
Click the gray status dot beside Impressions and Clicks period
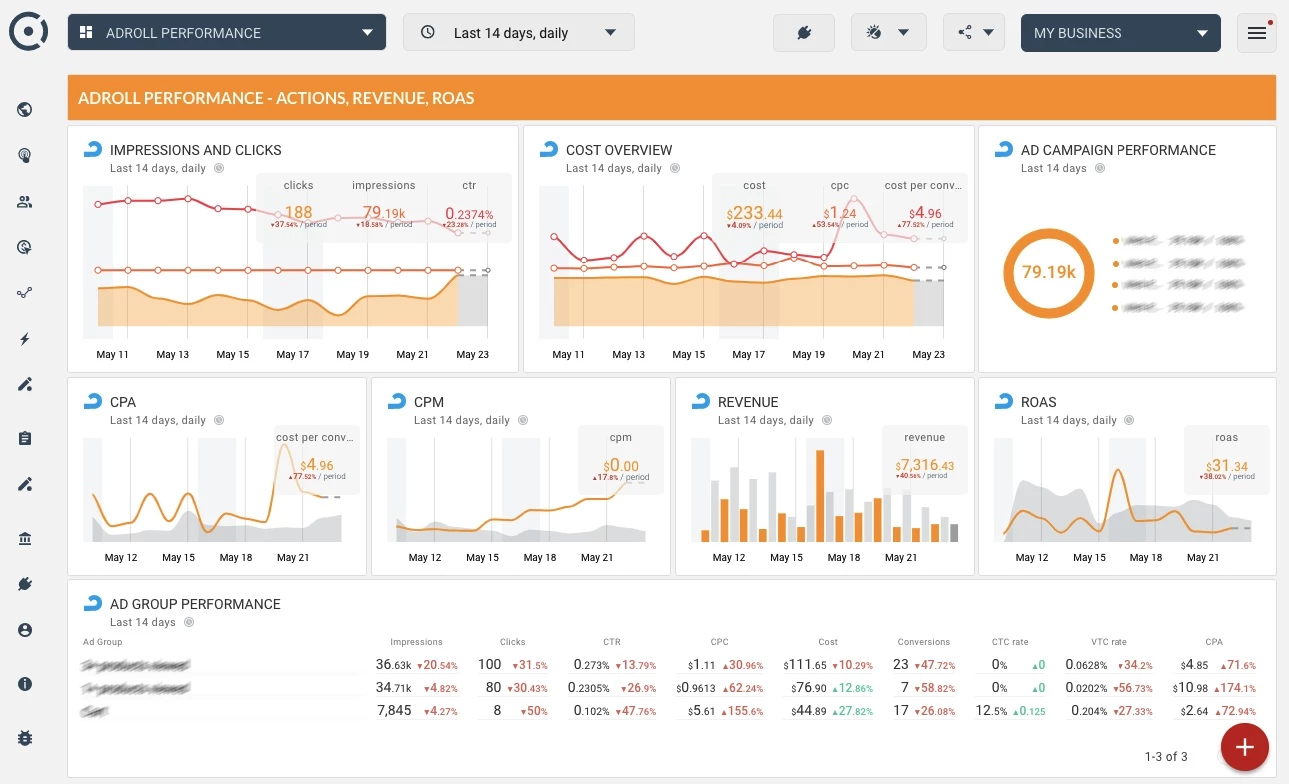[x=219, y=168]
